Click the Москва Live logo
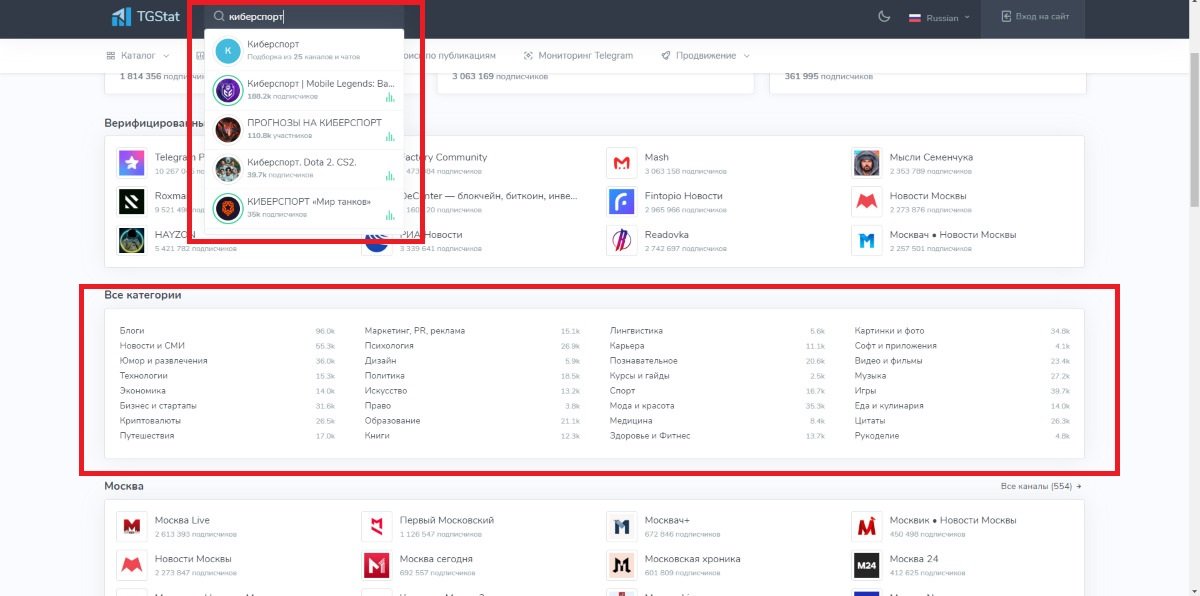Image resolution: width=1200 pixels, height=596 pixels. pos(131,526)
